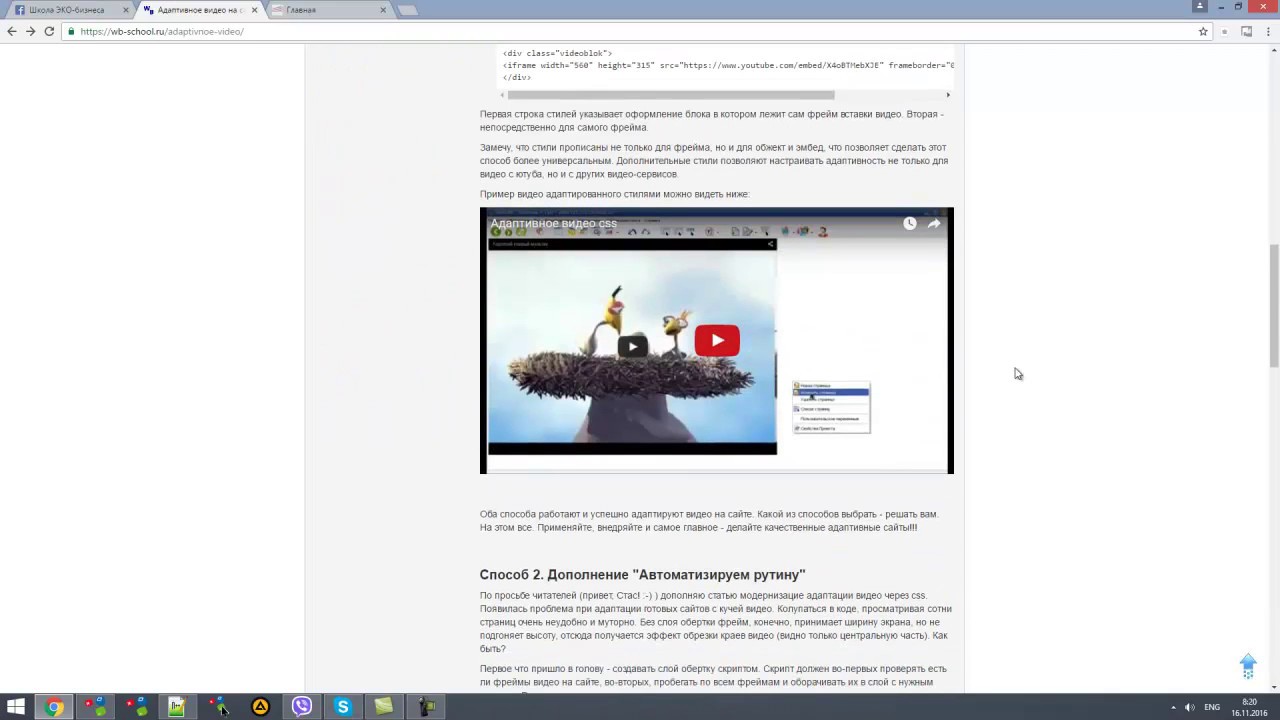Image resolution: width=1280 pixels, height=720 pixels.
Task: Open the clock showing 8:20
Action: point(1249,707)
